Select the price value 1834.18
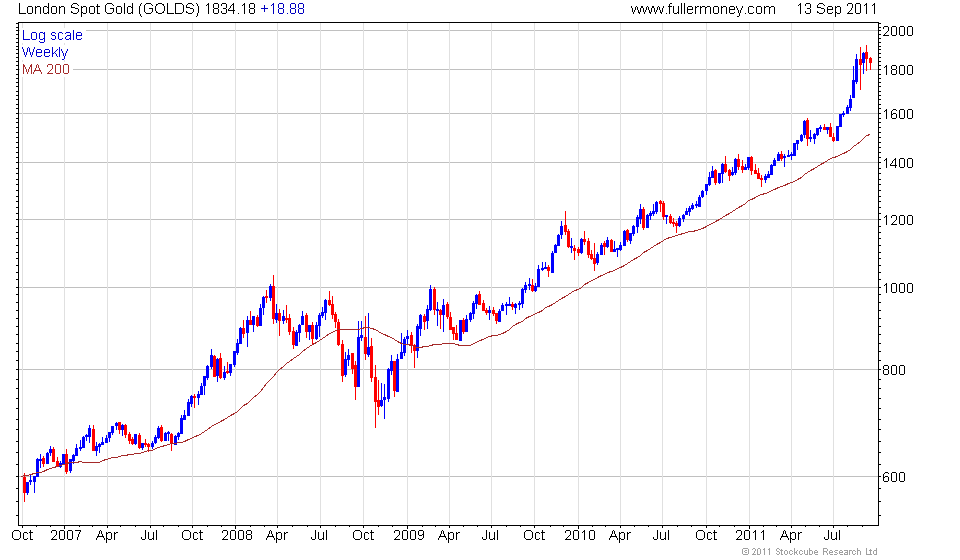960x560 pixels. [230, 9]
